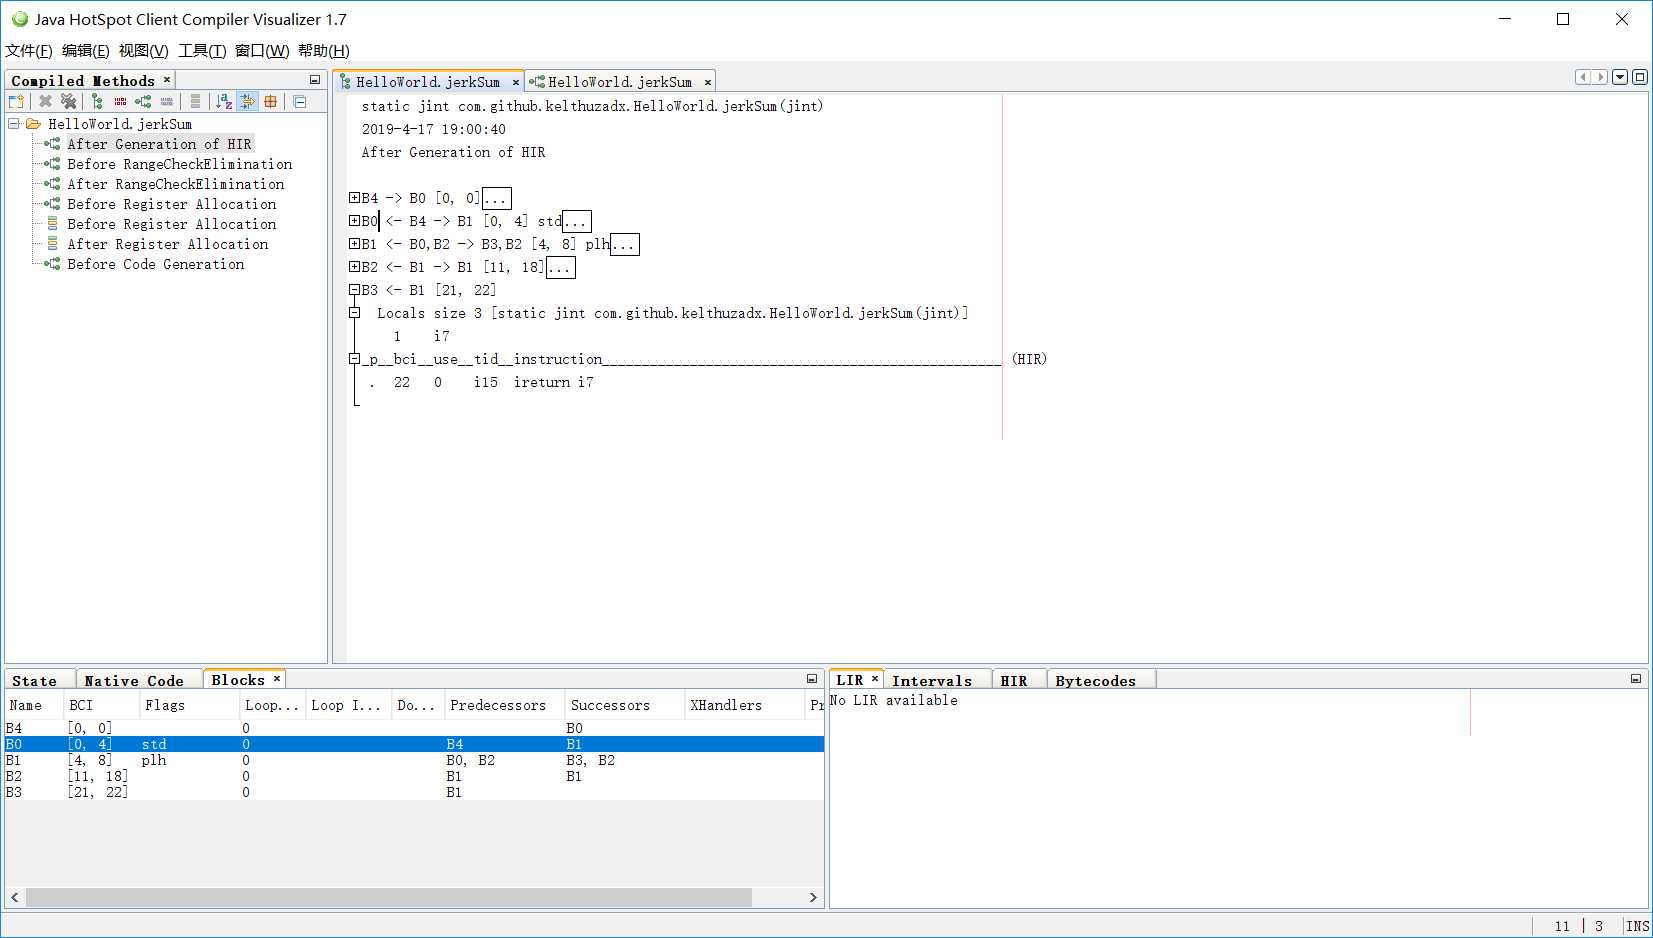Screen dimensions: 1653x938
Task: Minimize the LIR panel group
Action: 1636,679
